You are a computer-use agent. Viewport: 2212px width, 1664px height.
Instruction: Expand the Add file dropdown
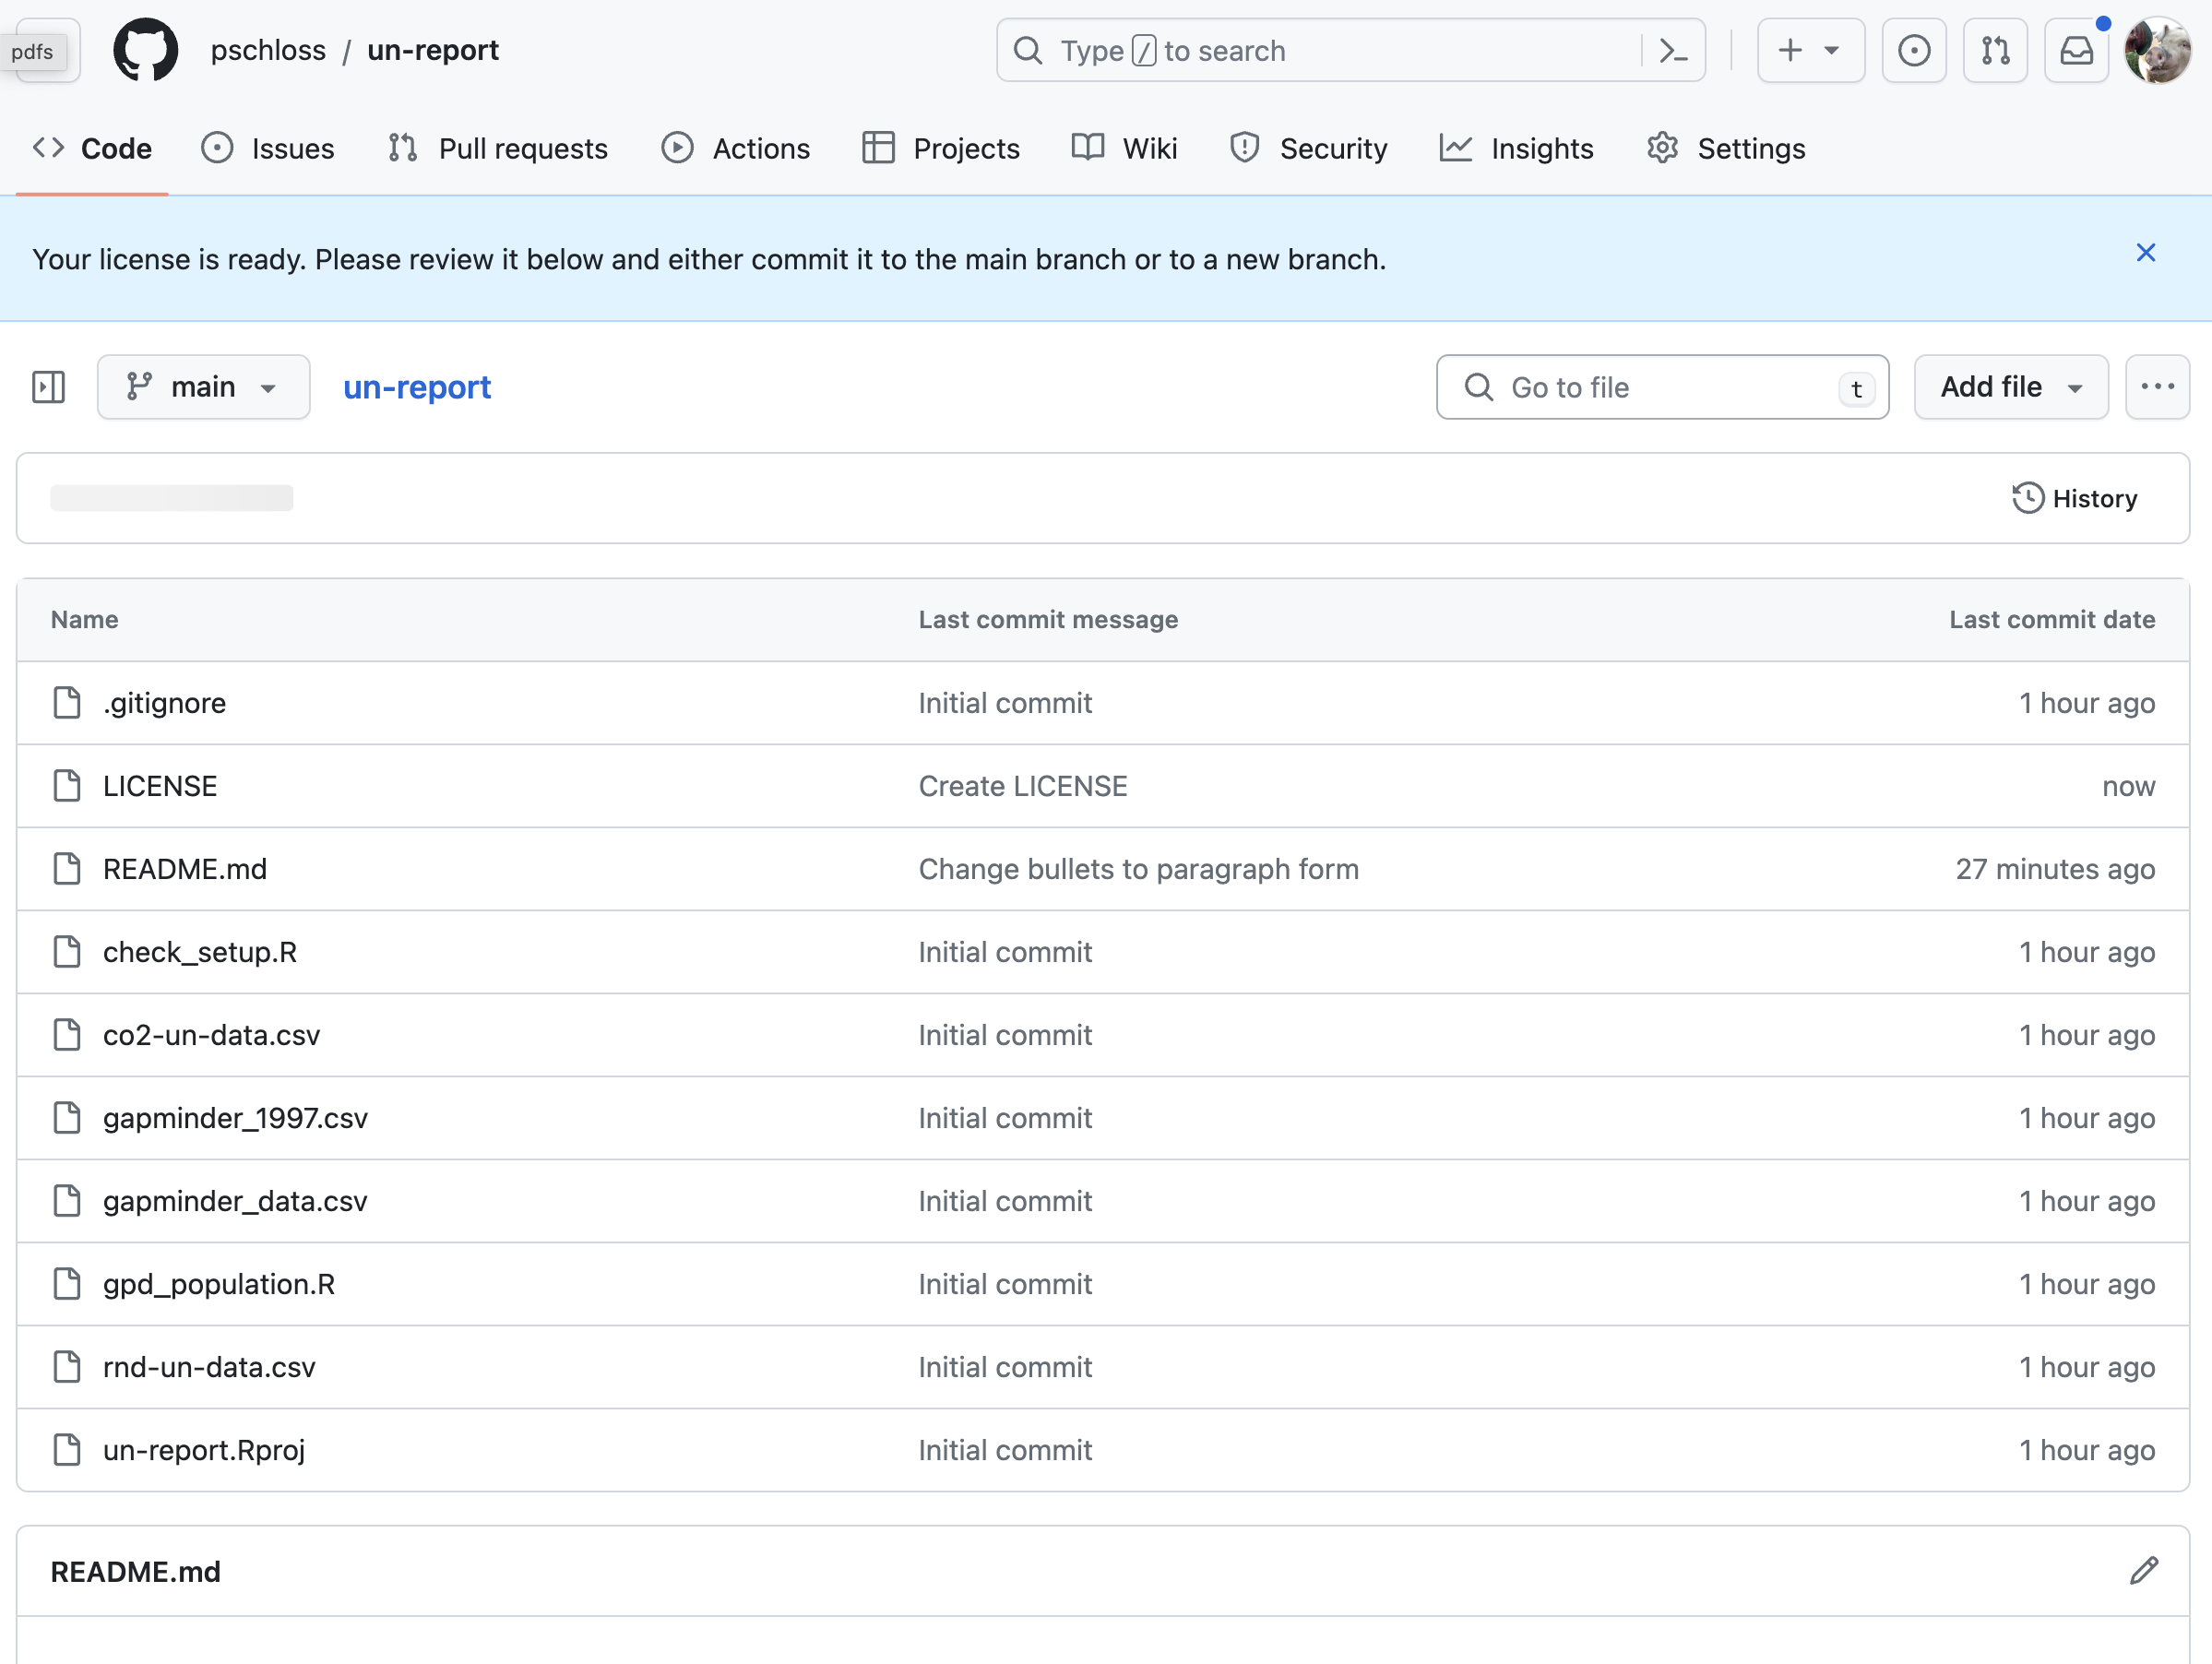[x=2010, y=387]
